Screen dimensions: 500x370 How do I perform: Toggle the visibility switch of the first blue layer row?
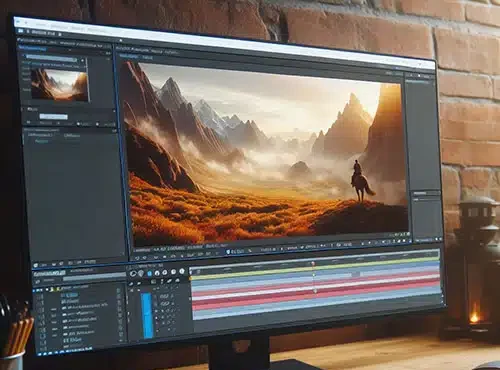pyautogui.click(x=39, y=296)
